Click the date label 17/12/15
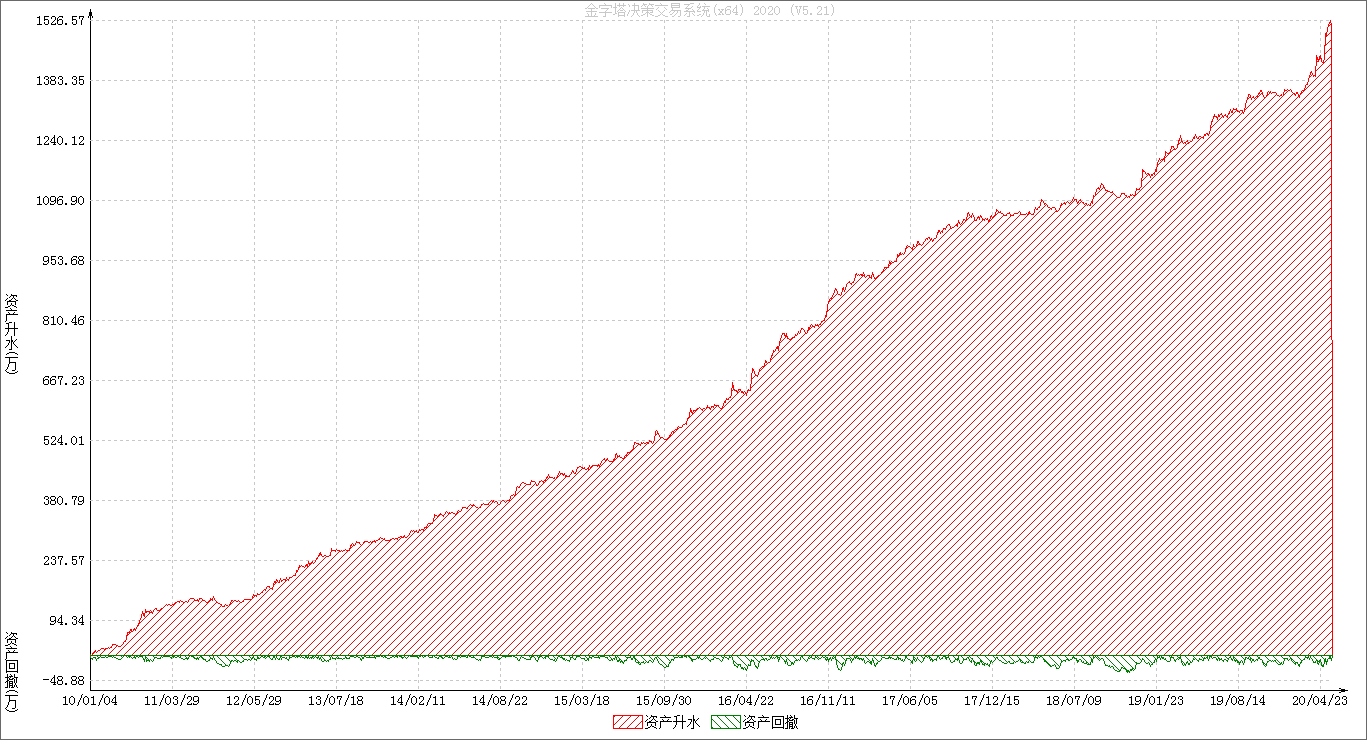 [x=992, y=700]
